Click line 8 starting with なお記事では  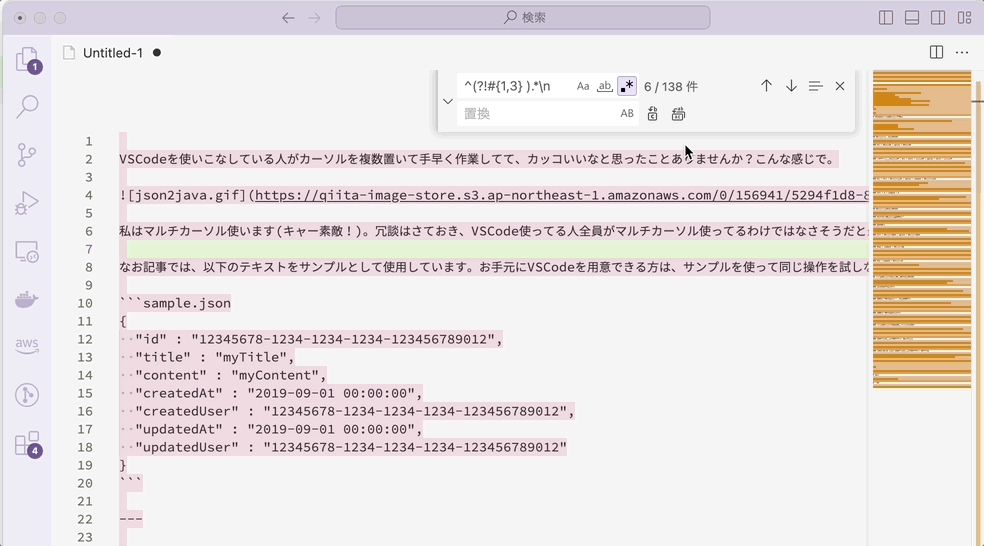(494, 267)
